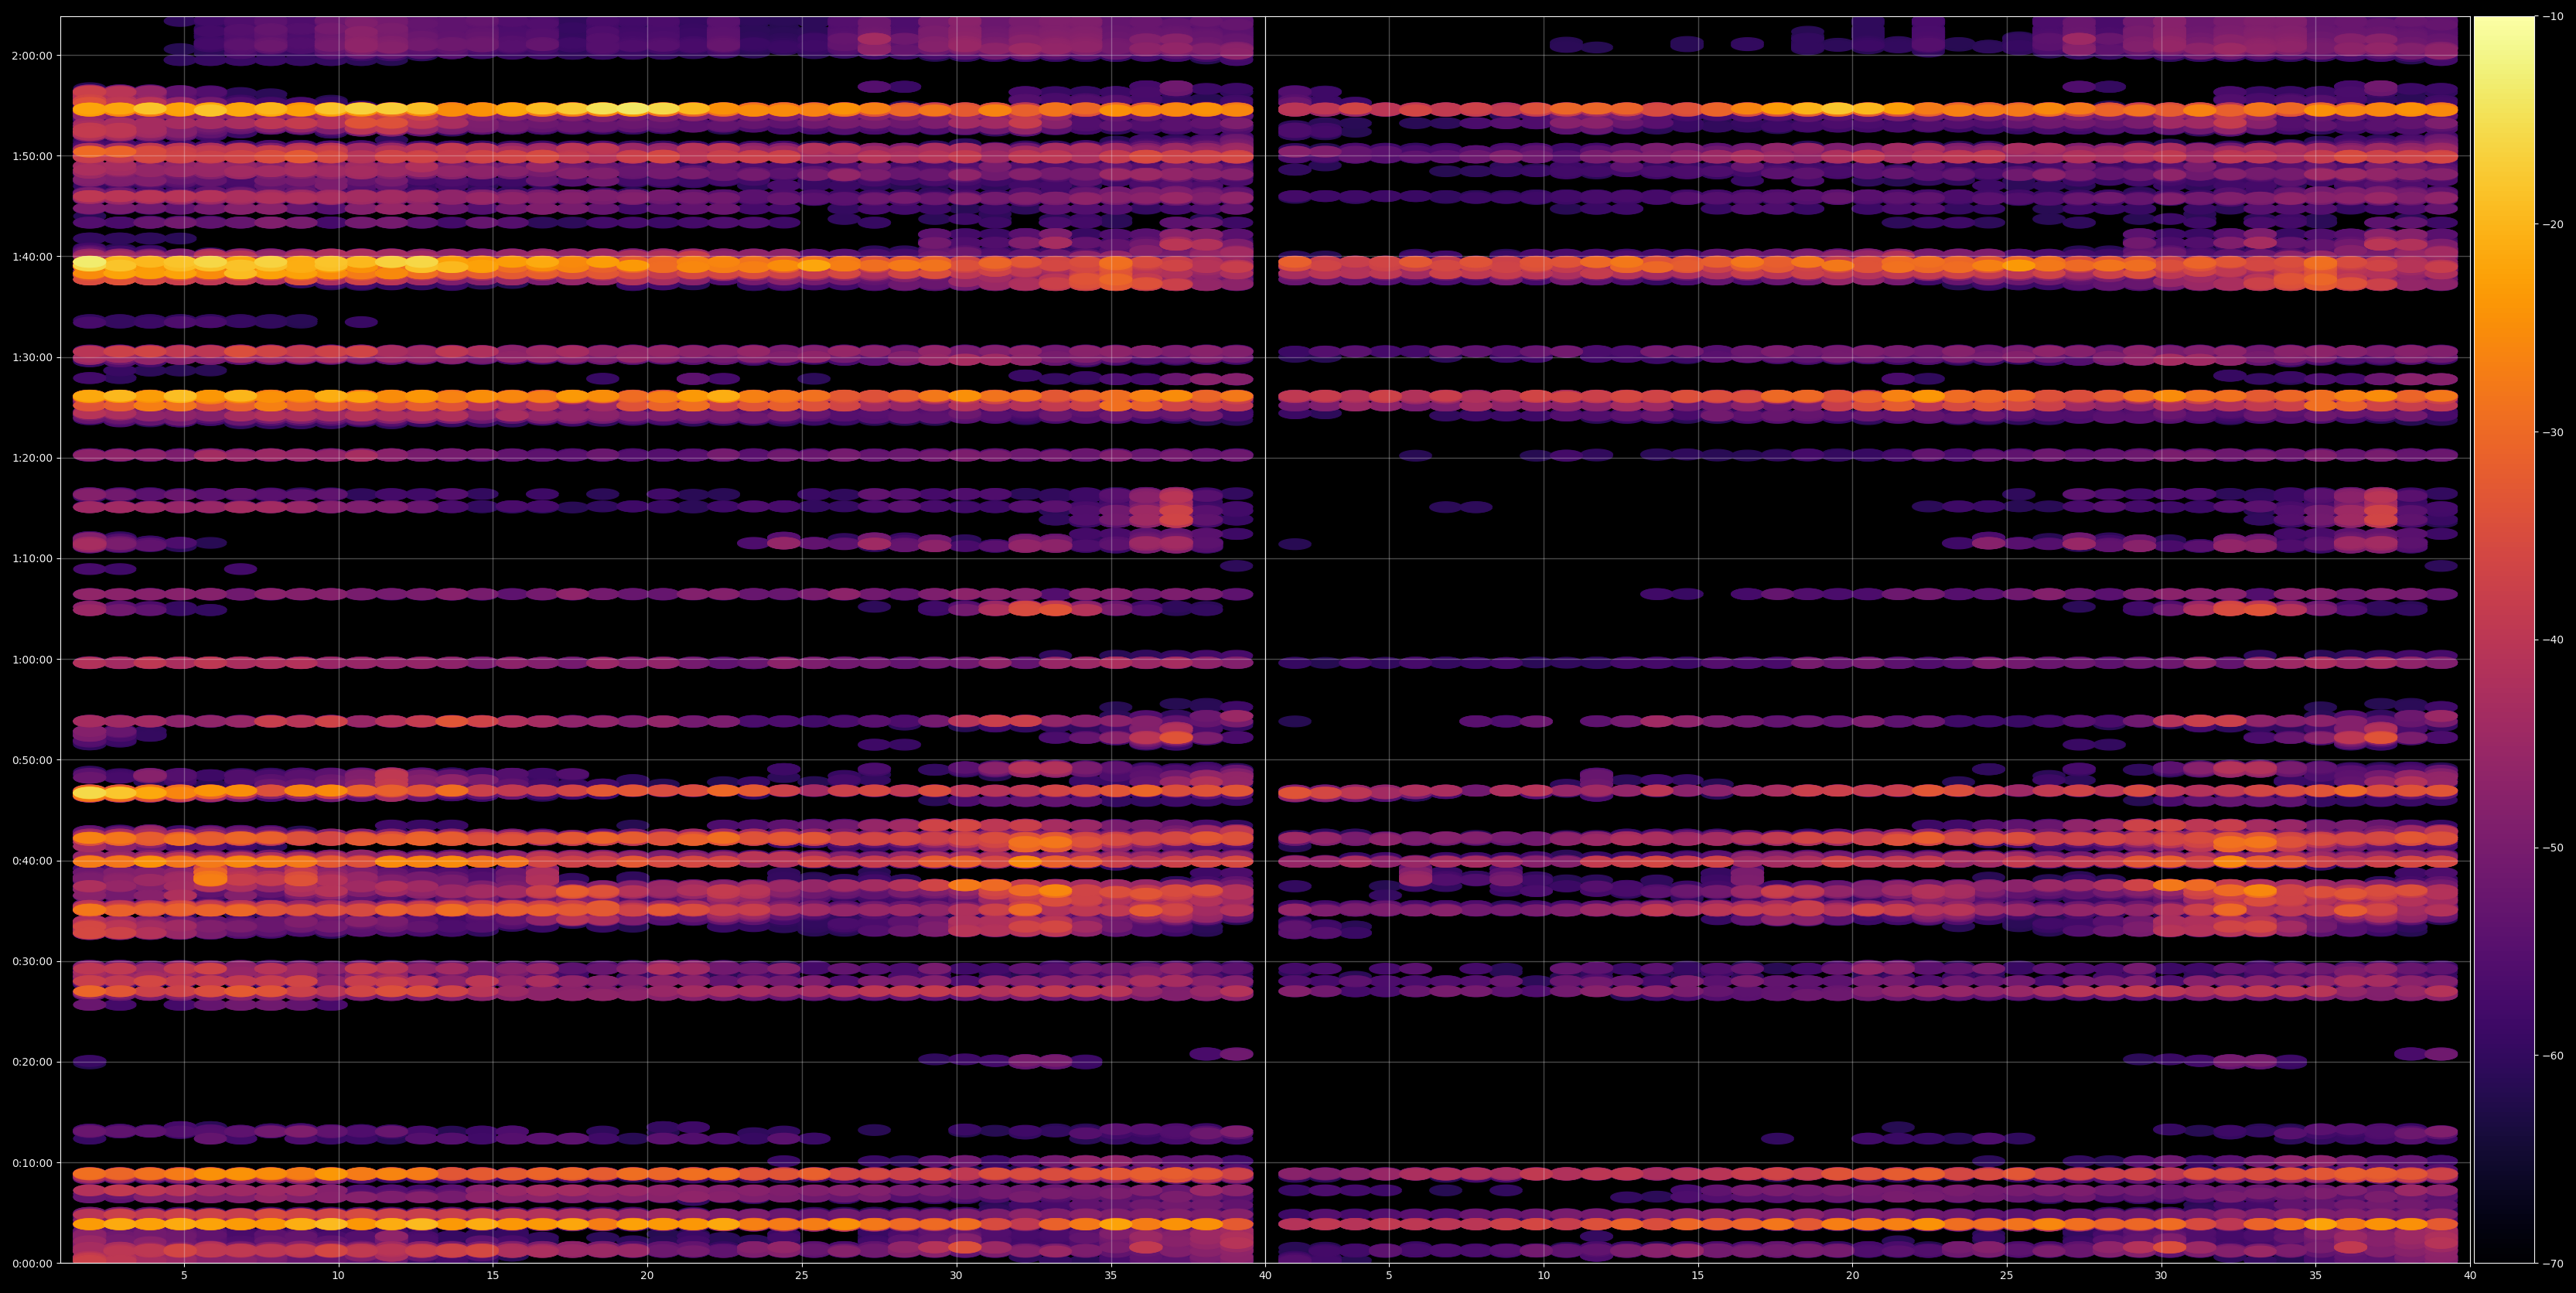
Task: Click the 2:00:00 time axis label
Action: 32,56
